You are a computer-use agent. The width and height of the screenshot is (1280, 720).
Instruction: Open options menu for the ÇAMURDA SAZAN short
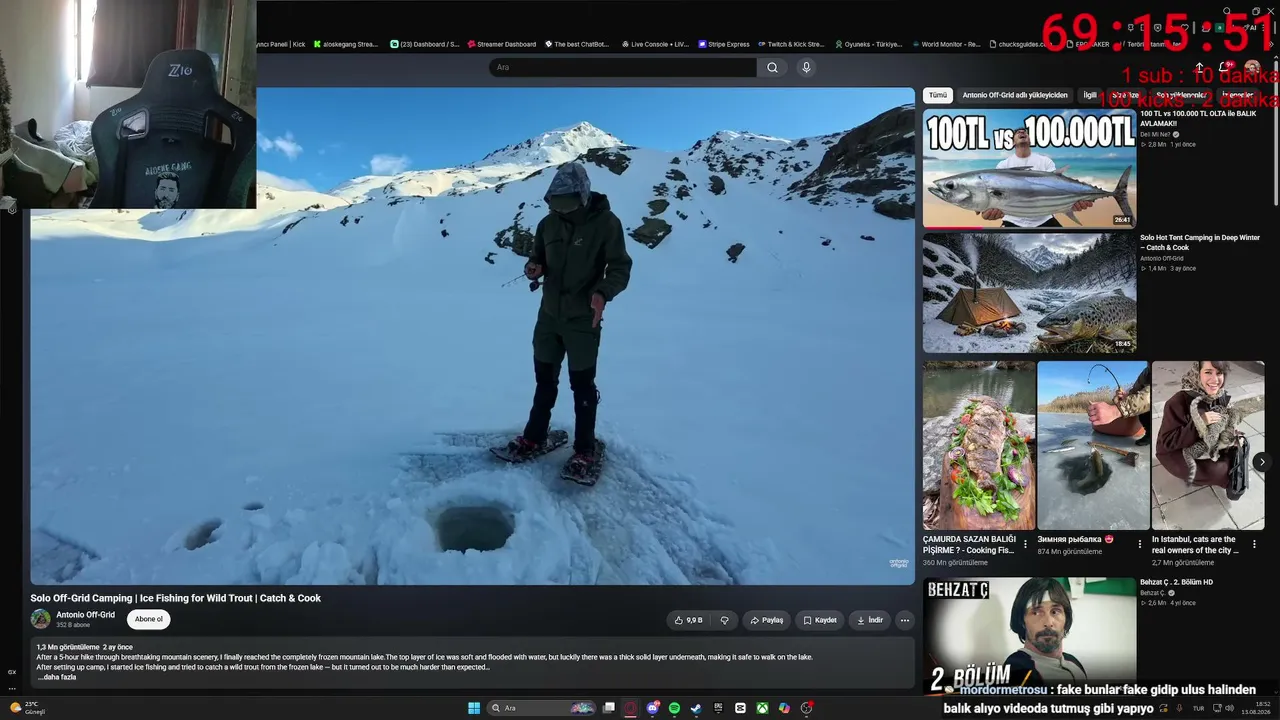tap(1025, 544)
